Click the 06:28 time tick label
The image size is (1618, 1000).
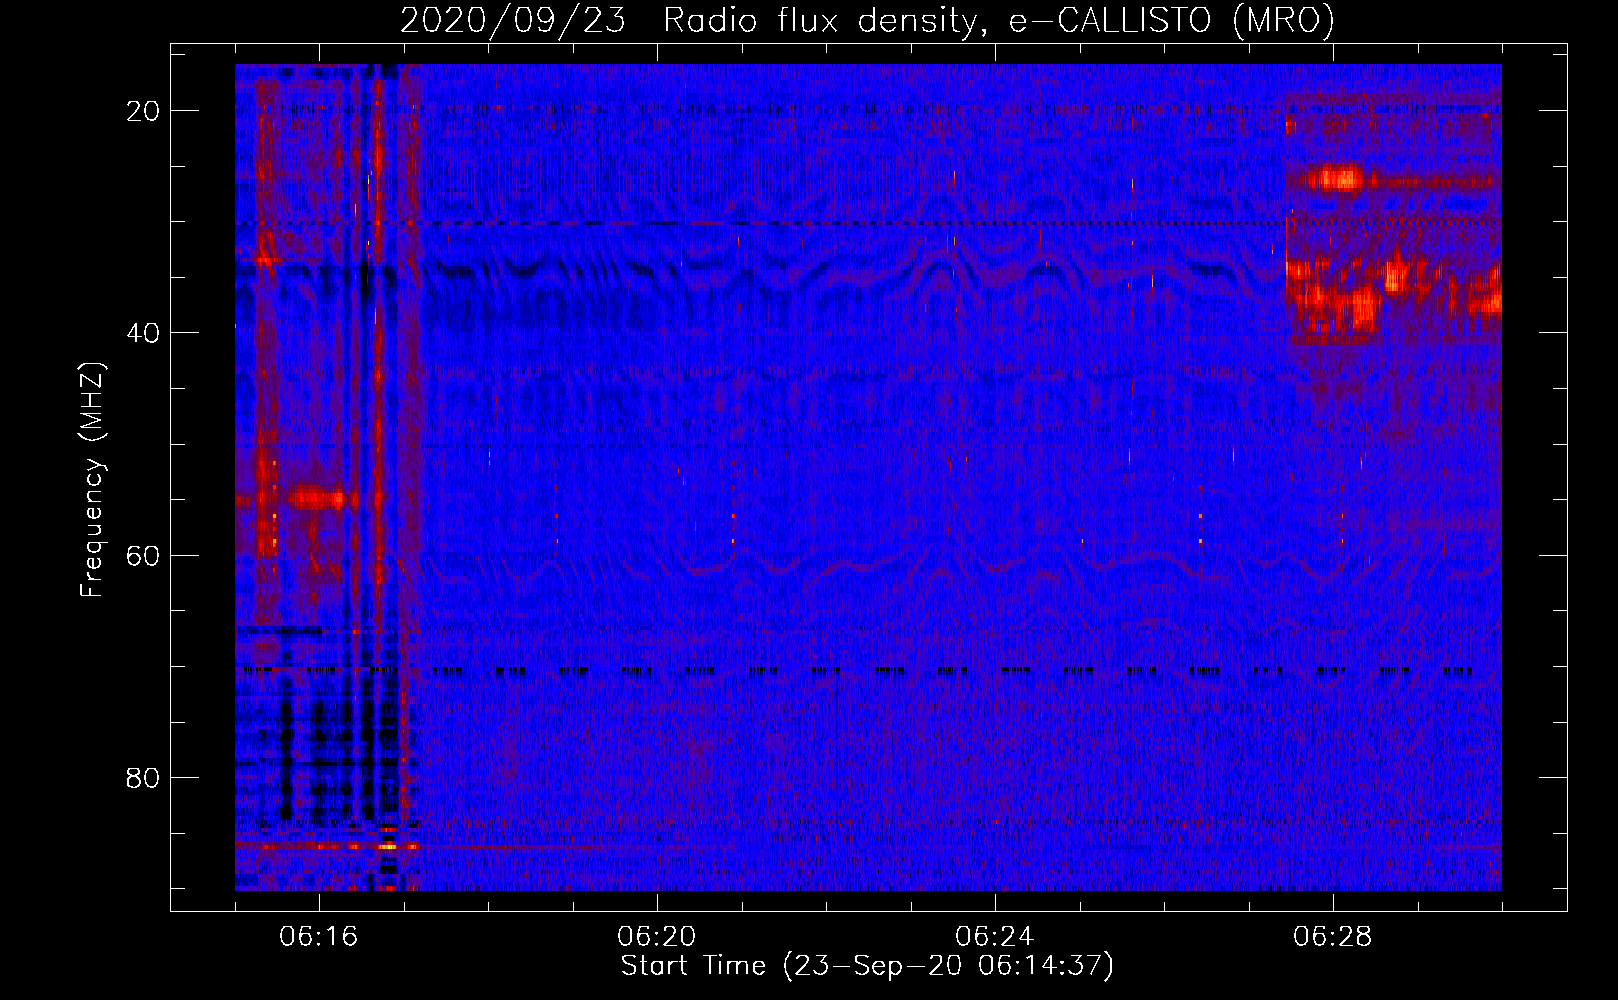pos(1333,937)
